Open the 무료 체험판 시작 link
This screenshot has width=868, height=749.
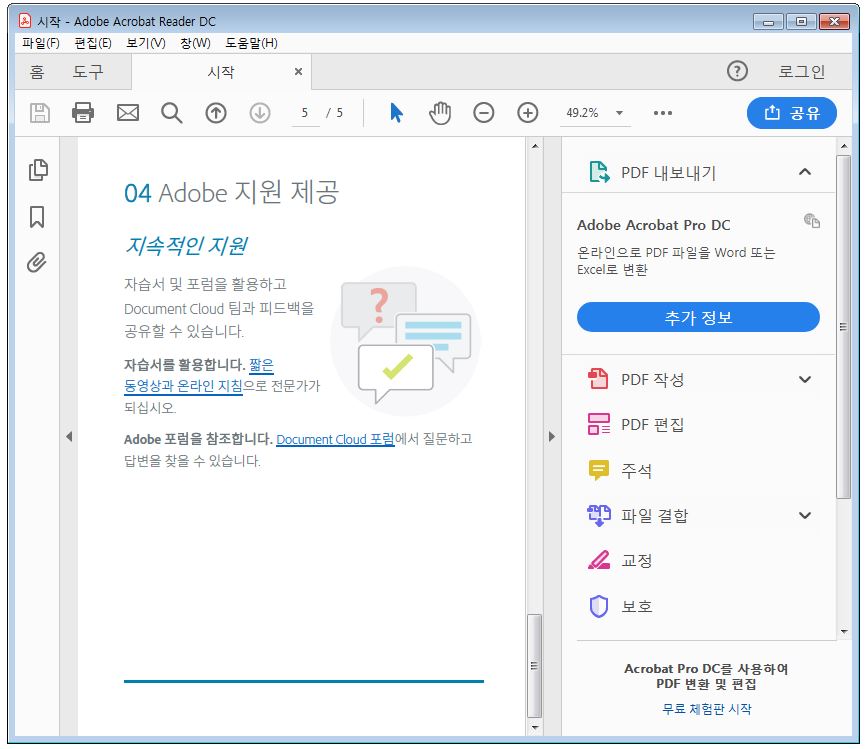pyautogui.click(x=707, y=709)
